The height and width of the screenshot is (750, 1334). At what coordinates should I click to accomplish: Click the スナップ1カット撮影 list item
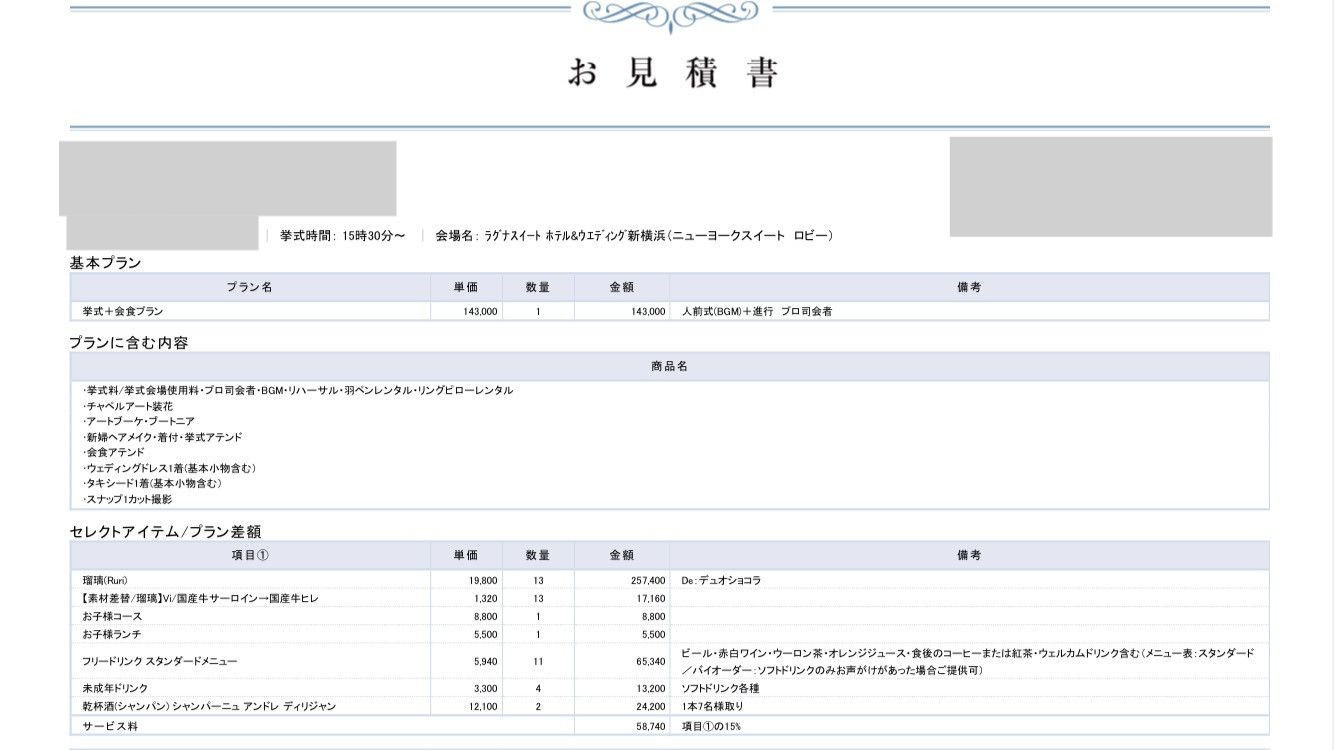tap(128, 499)
